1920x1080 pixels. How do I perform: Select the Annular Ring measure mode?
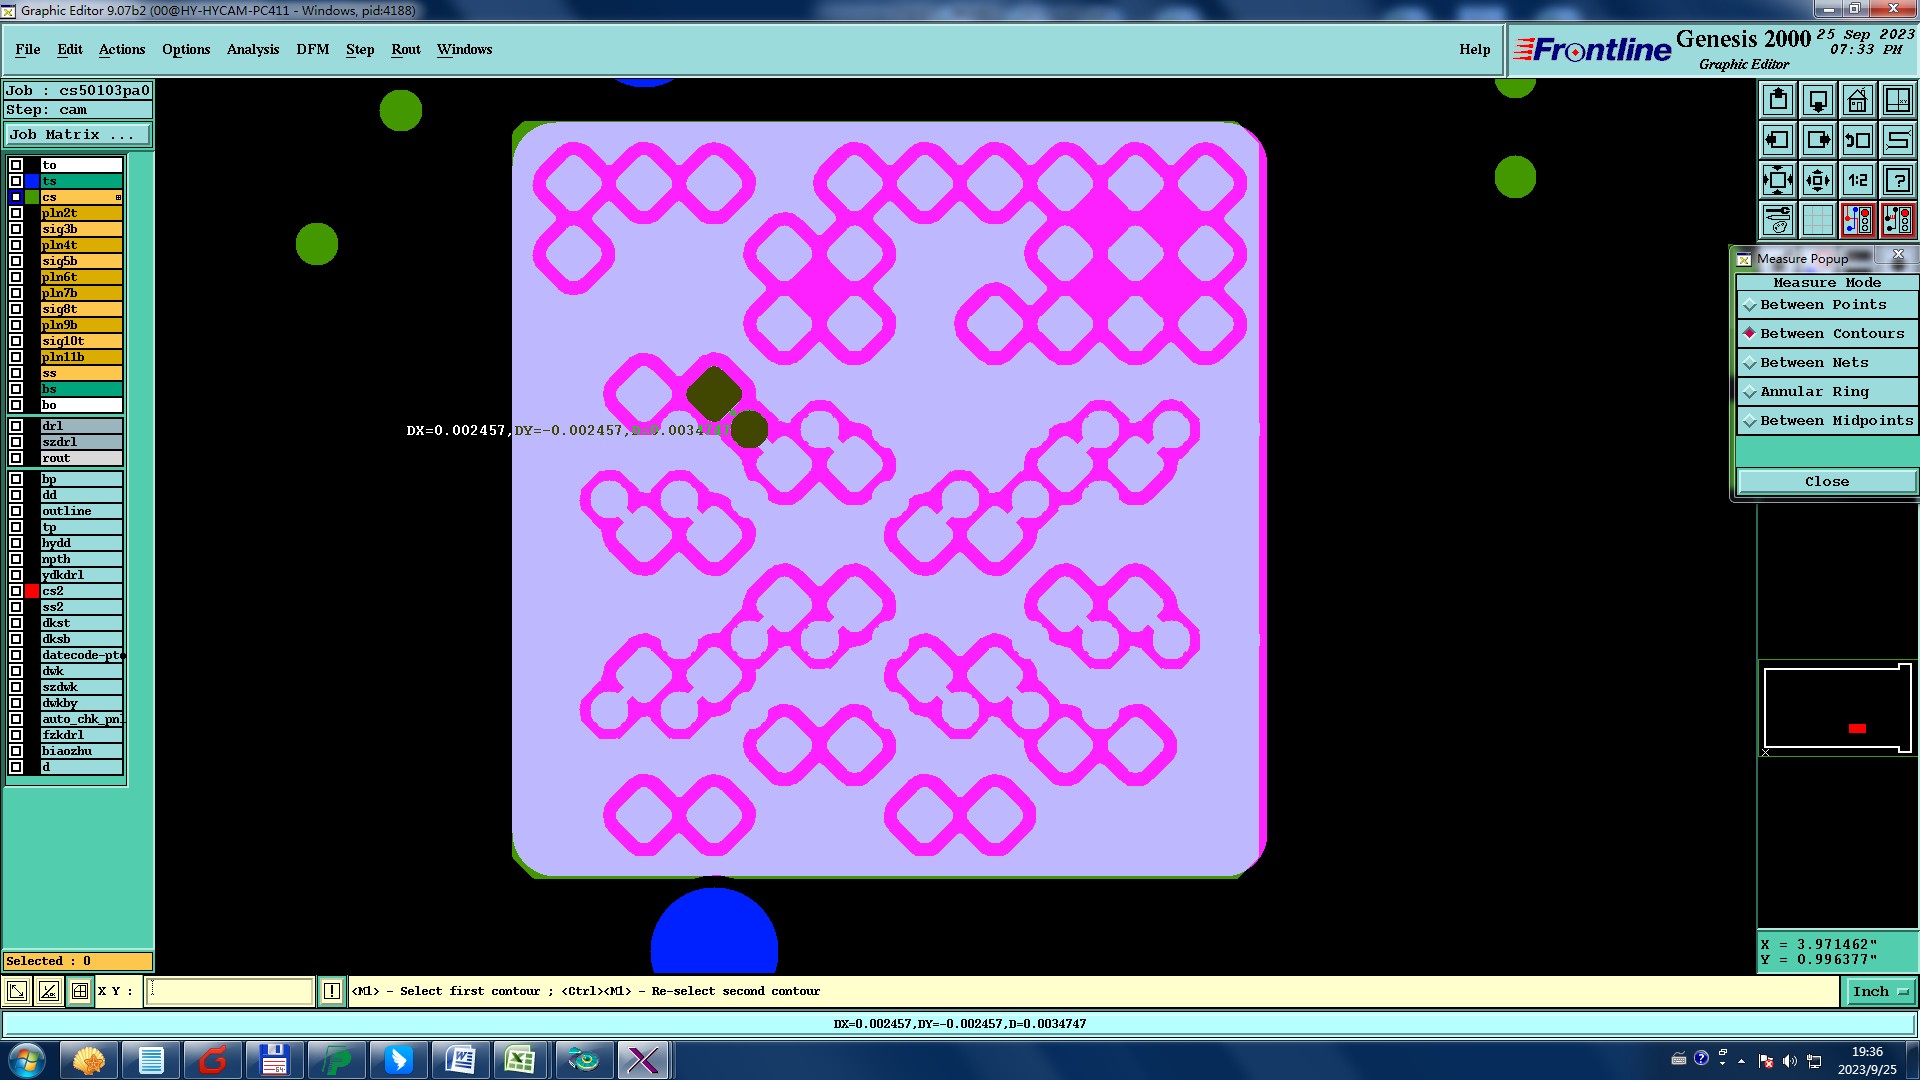[1827, 392]
